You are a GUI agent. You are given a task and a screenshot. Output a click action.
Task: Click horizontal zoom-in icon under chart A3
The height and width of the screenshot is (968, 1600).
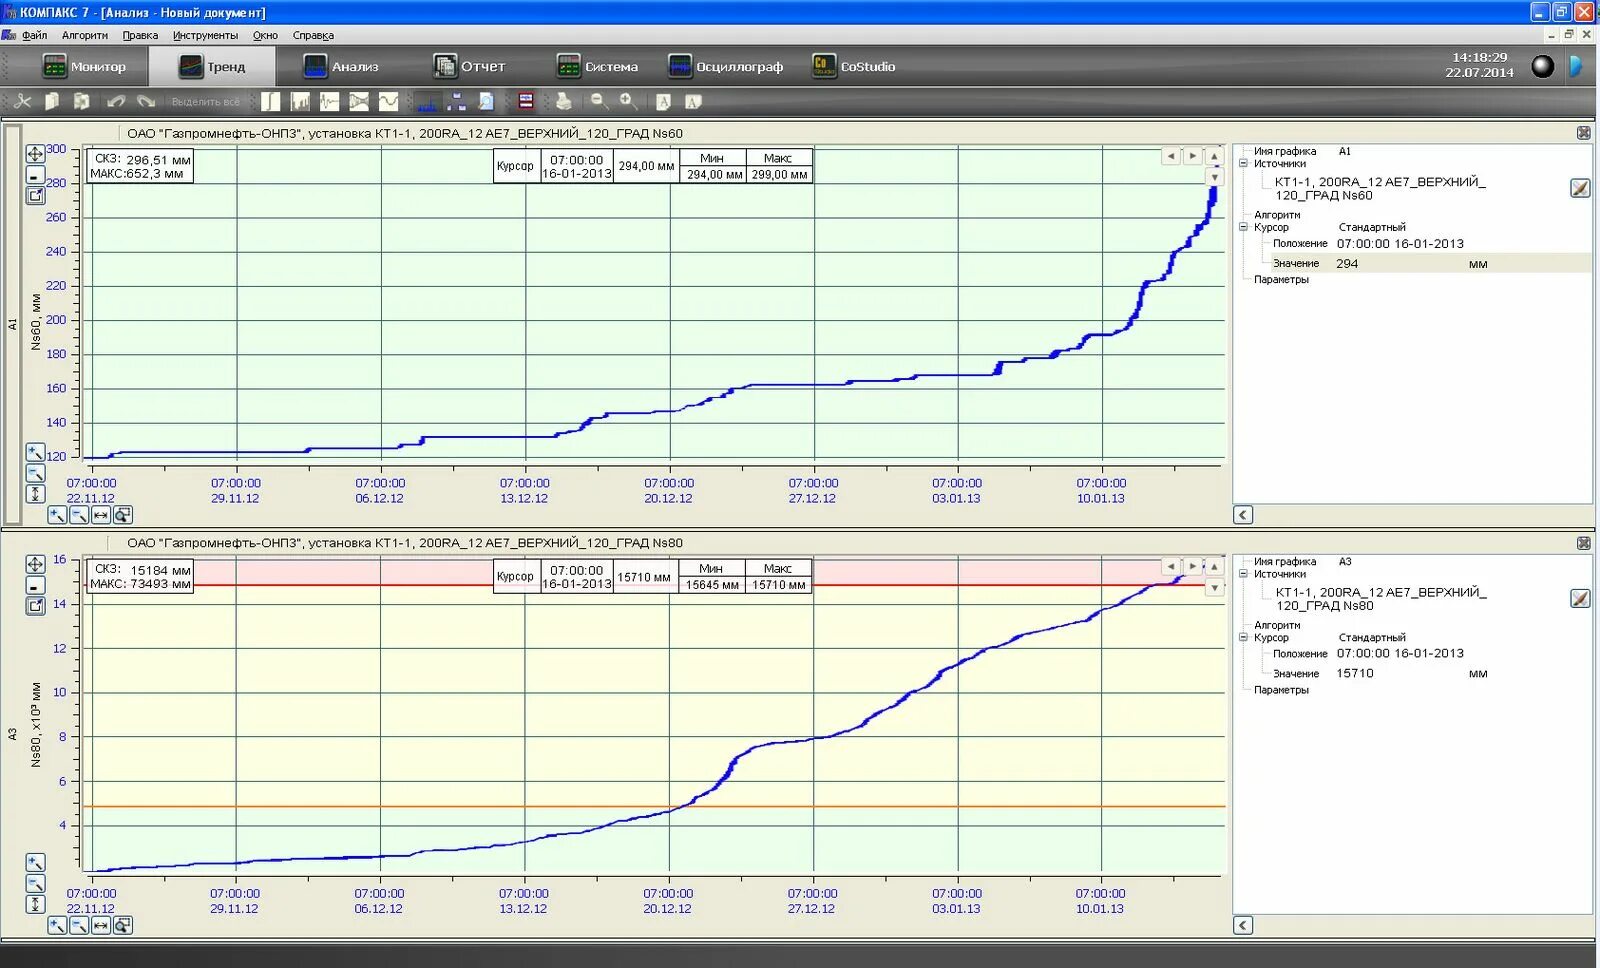[x=57, y=925]
